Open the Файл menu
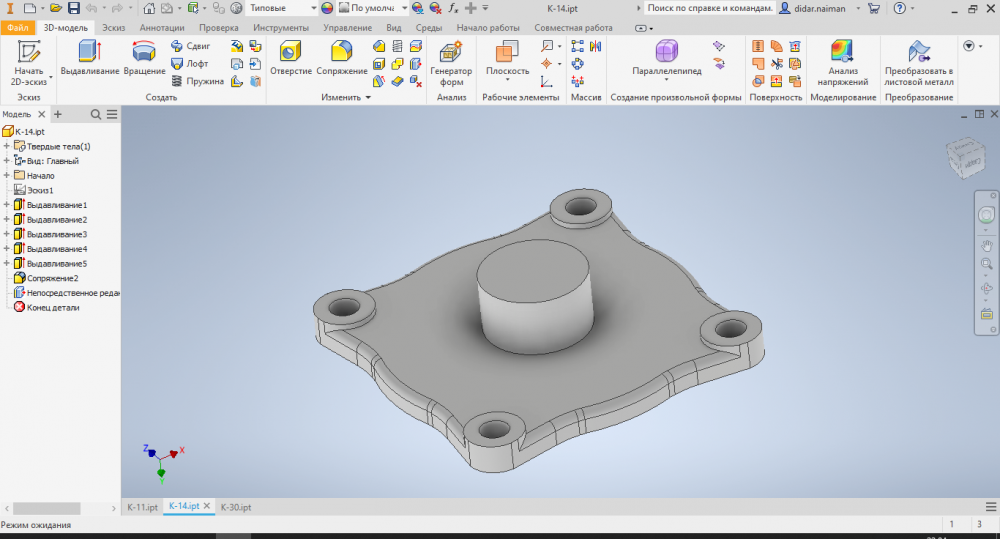 pyautogui.click(x=17, y=28)
